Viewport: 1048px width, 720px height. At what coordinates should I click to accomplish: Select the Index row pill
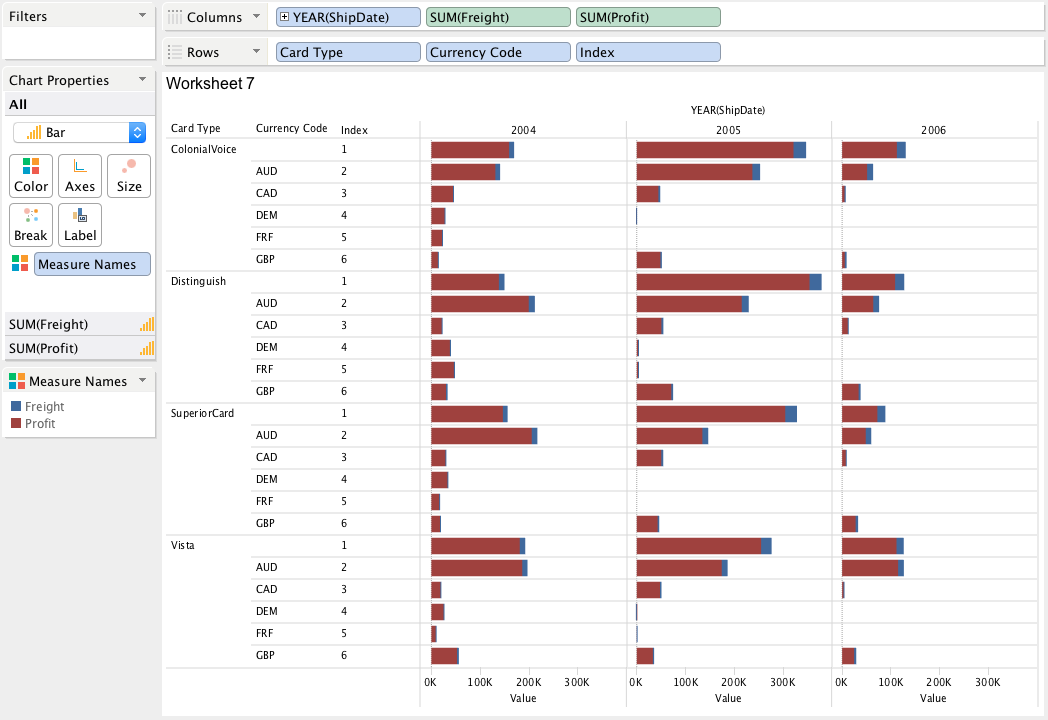pos(648,52)
